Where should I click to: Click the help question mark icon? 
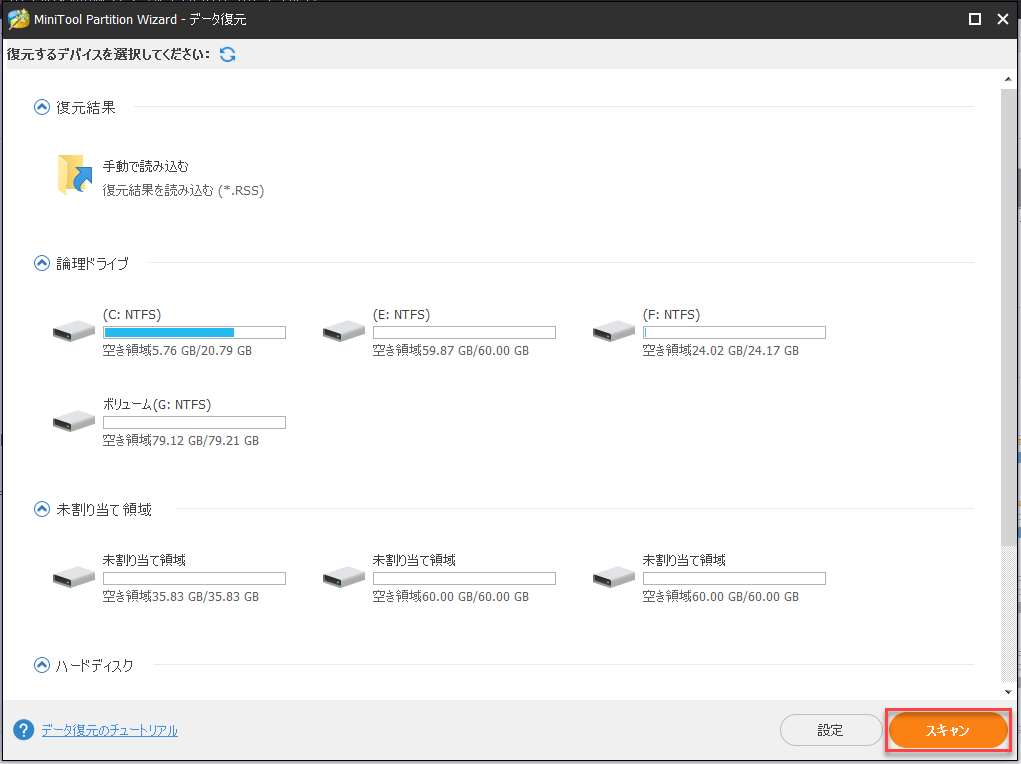(22, 730)
